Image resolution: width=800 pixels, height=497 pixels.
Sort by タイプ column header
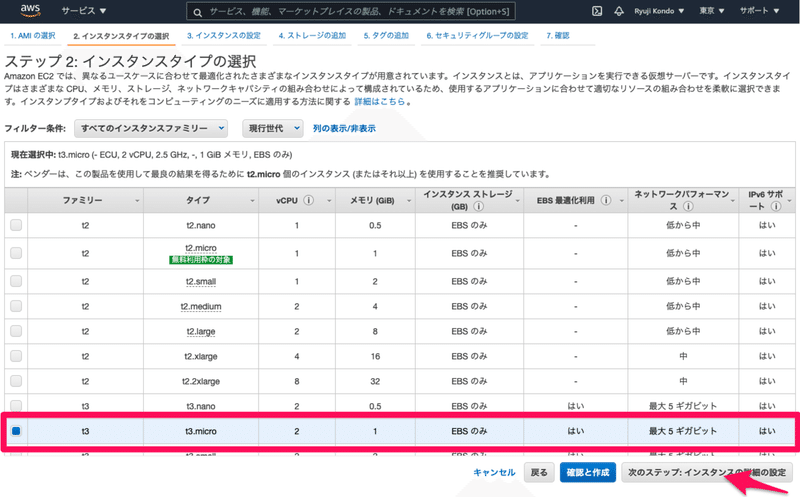point(201,201)
